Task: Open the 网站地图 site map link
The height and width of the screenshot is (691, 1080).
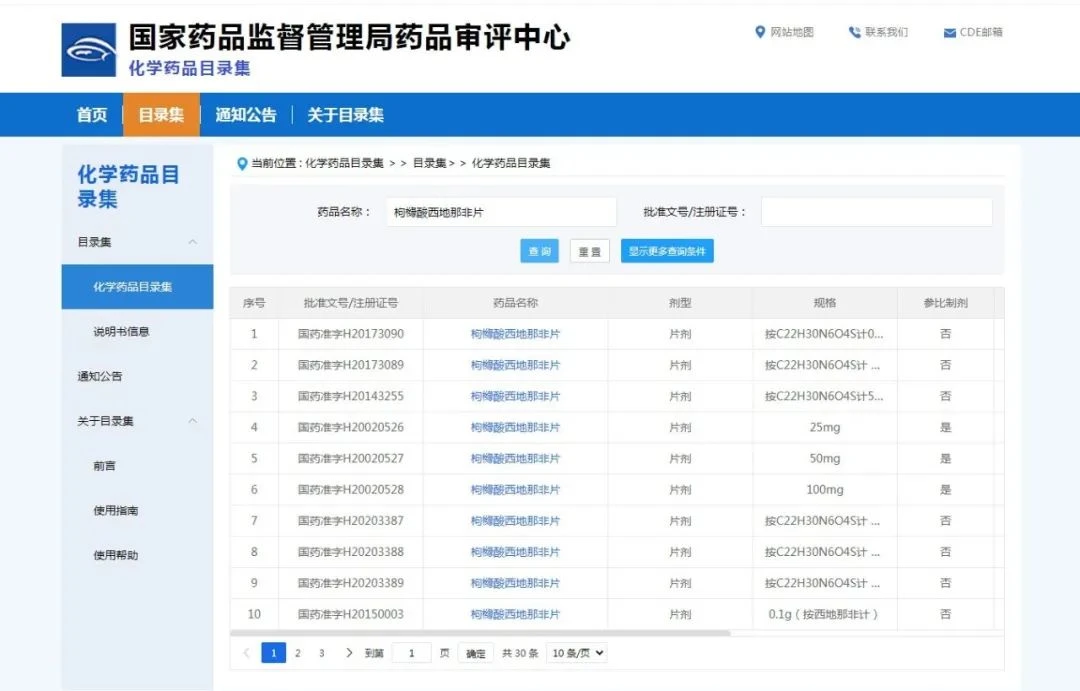Action: click(x=791, y=32)
